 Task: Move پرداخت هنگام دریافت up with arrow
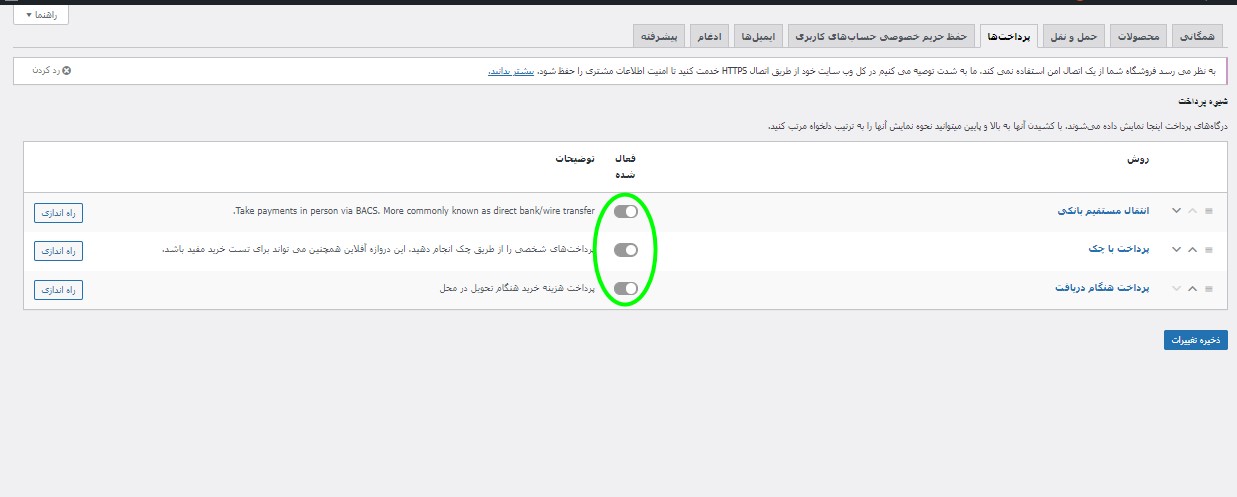pos(1192,288)
